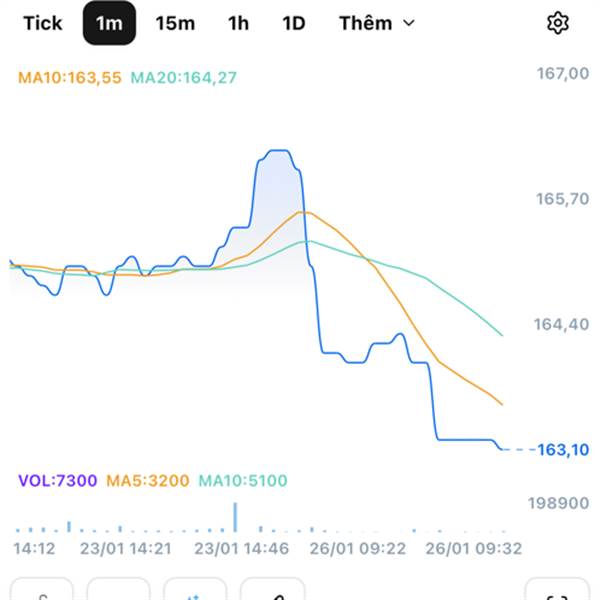This screenshot has height=600, width=600.
Task: Select the 1m timeframe tab
Action: (109, 23)
